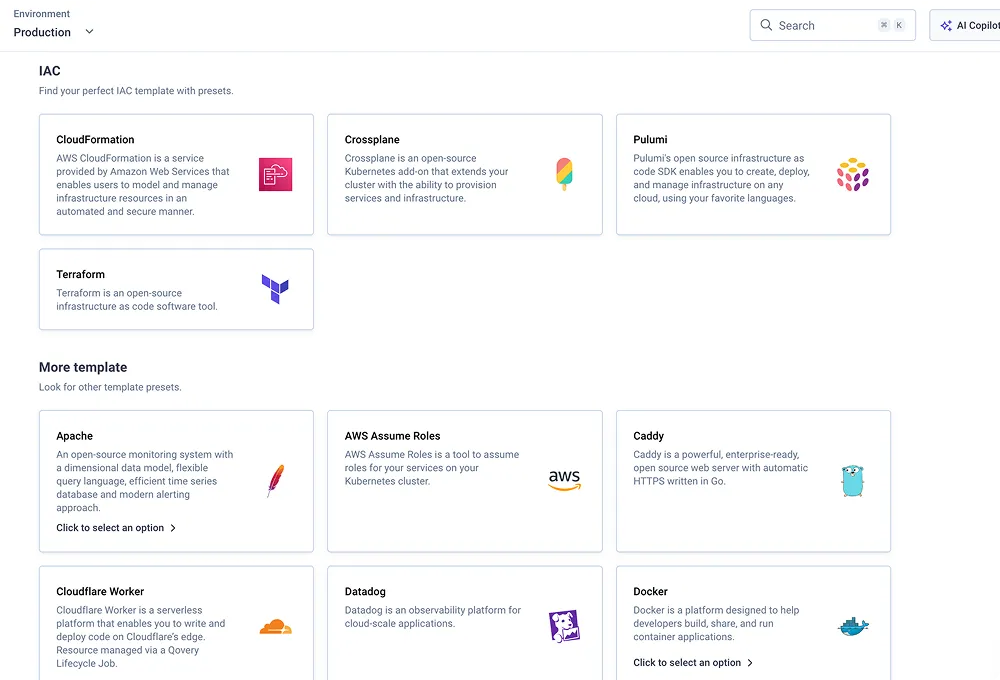1000x680 pixels.
Task: Click the Apache monitoring system description
Action: click(145, 481)
